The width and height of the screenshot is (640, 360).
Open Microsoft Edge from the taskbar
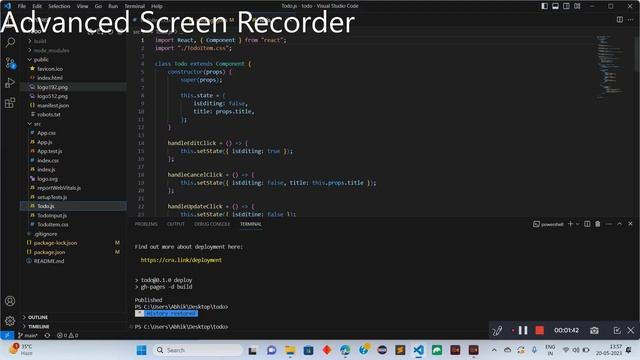[345, 350]
